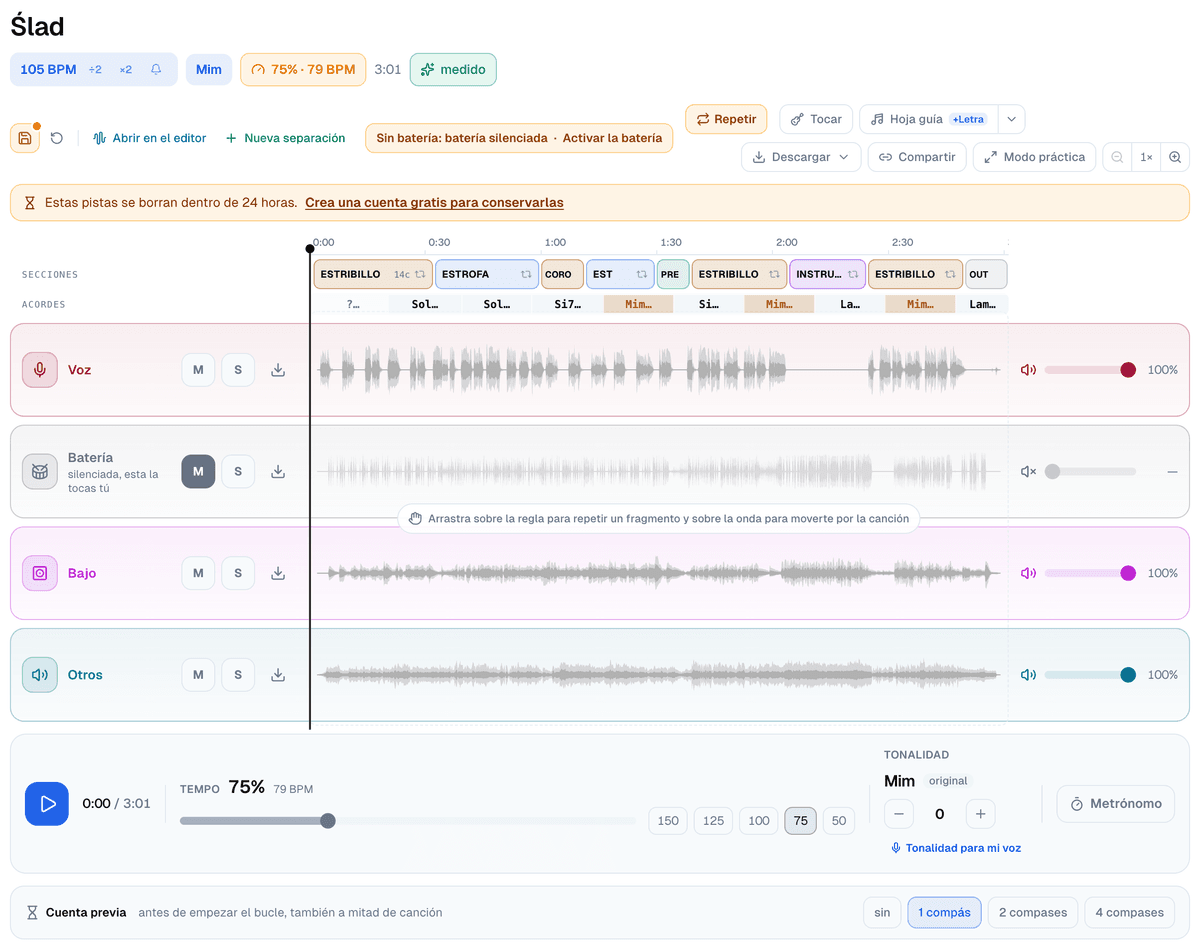Select the CORO section
Viewport: 1200px width, 949px height.
563,274
